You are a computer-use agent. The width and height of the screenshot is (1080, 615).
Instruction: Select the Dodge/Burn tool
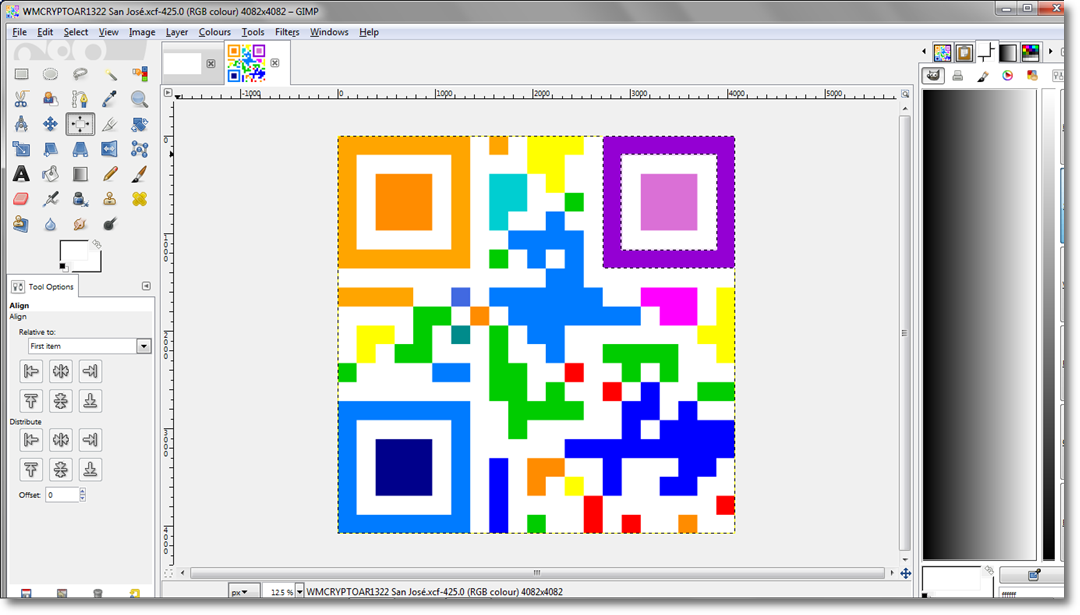[x=110, y=224]
